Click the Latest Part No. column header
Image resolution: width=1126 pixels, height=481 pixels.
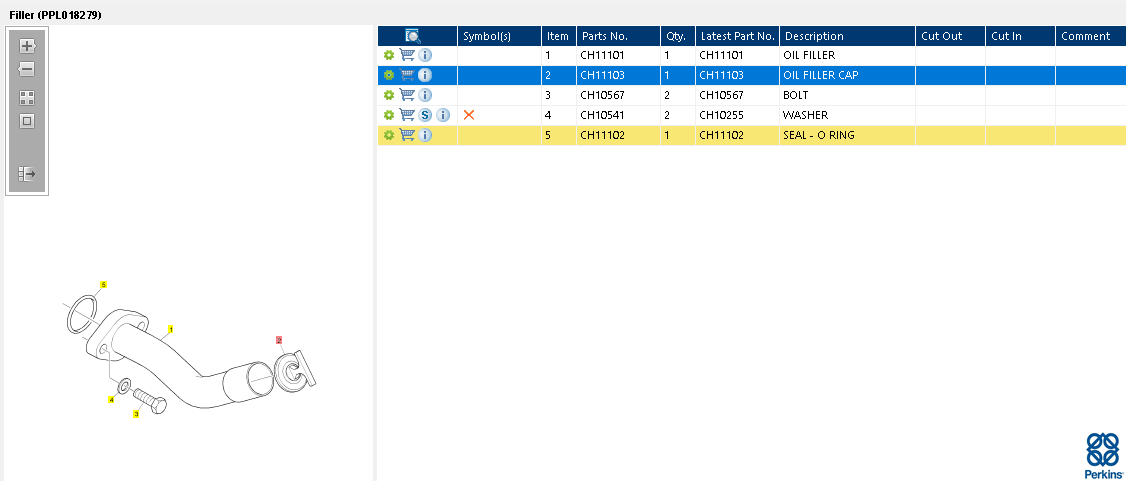pos(737,36)
